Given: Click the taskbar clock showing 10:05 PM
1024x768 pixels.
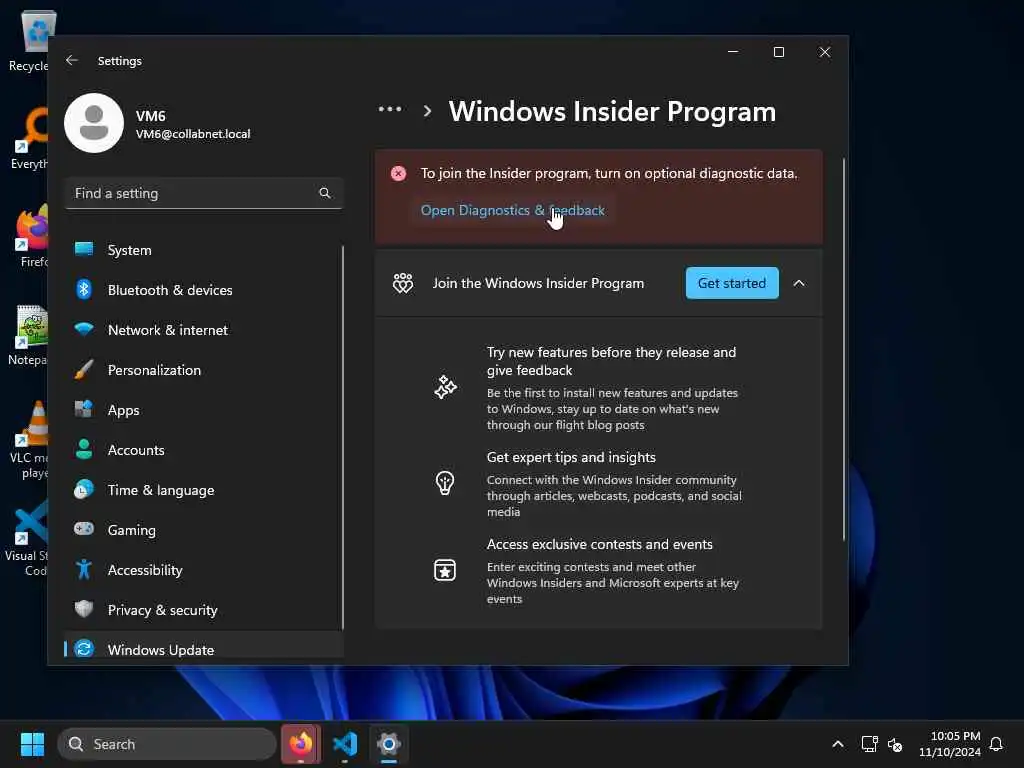Looking at the screenshot, I should click(x=949, y=744).
